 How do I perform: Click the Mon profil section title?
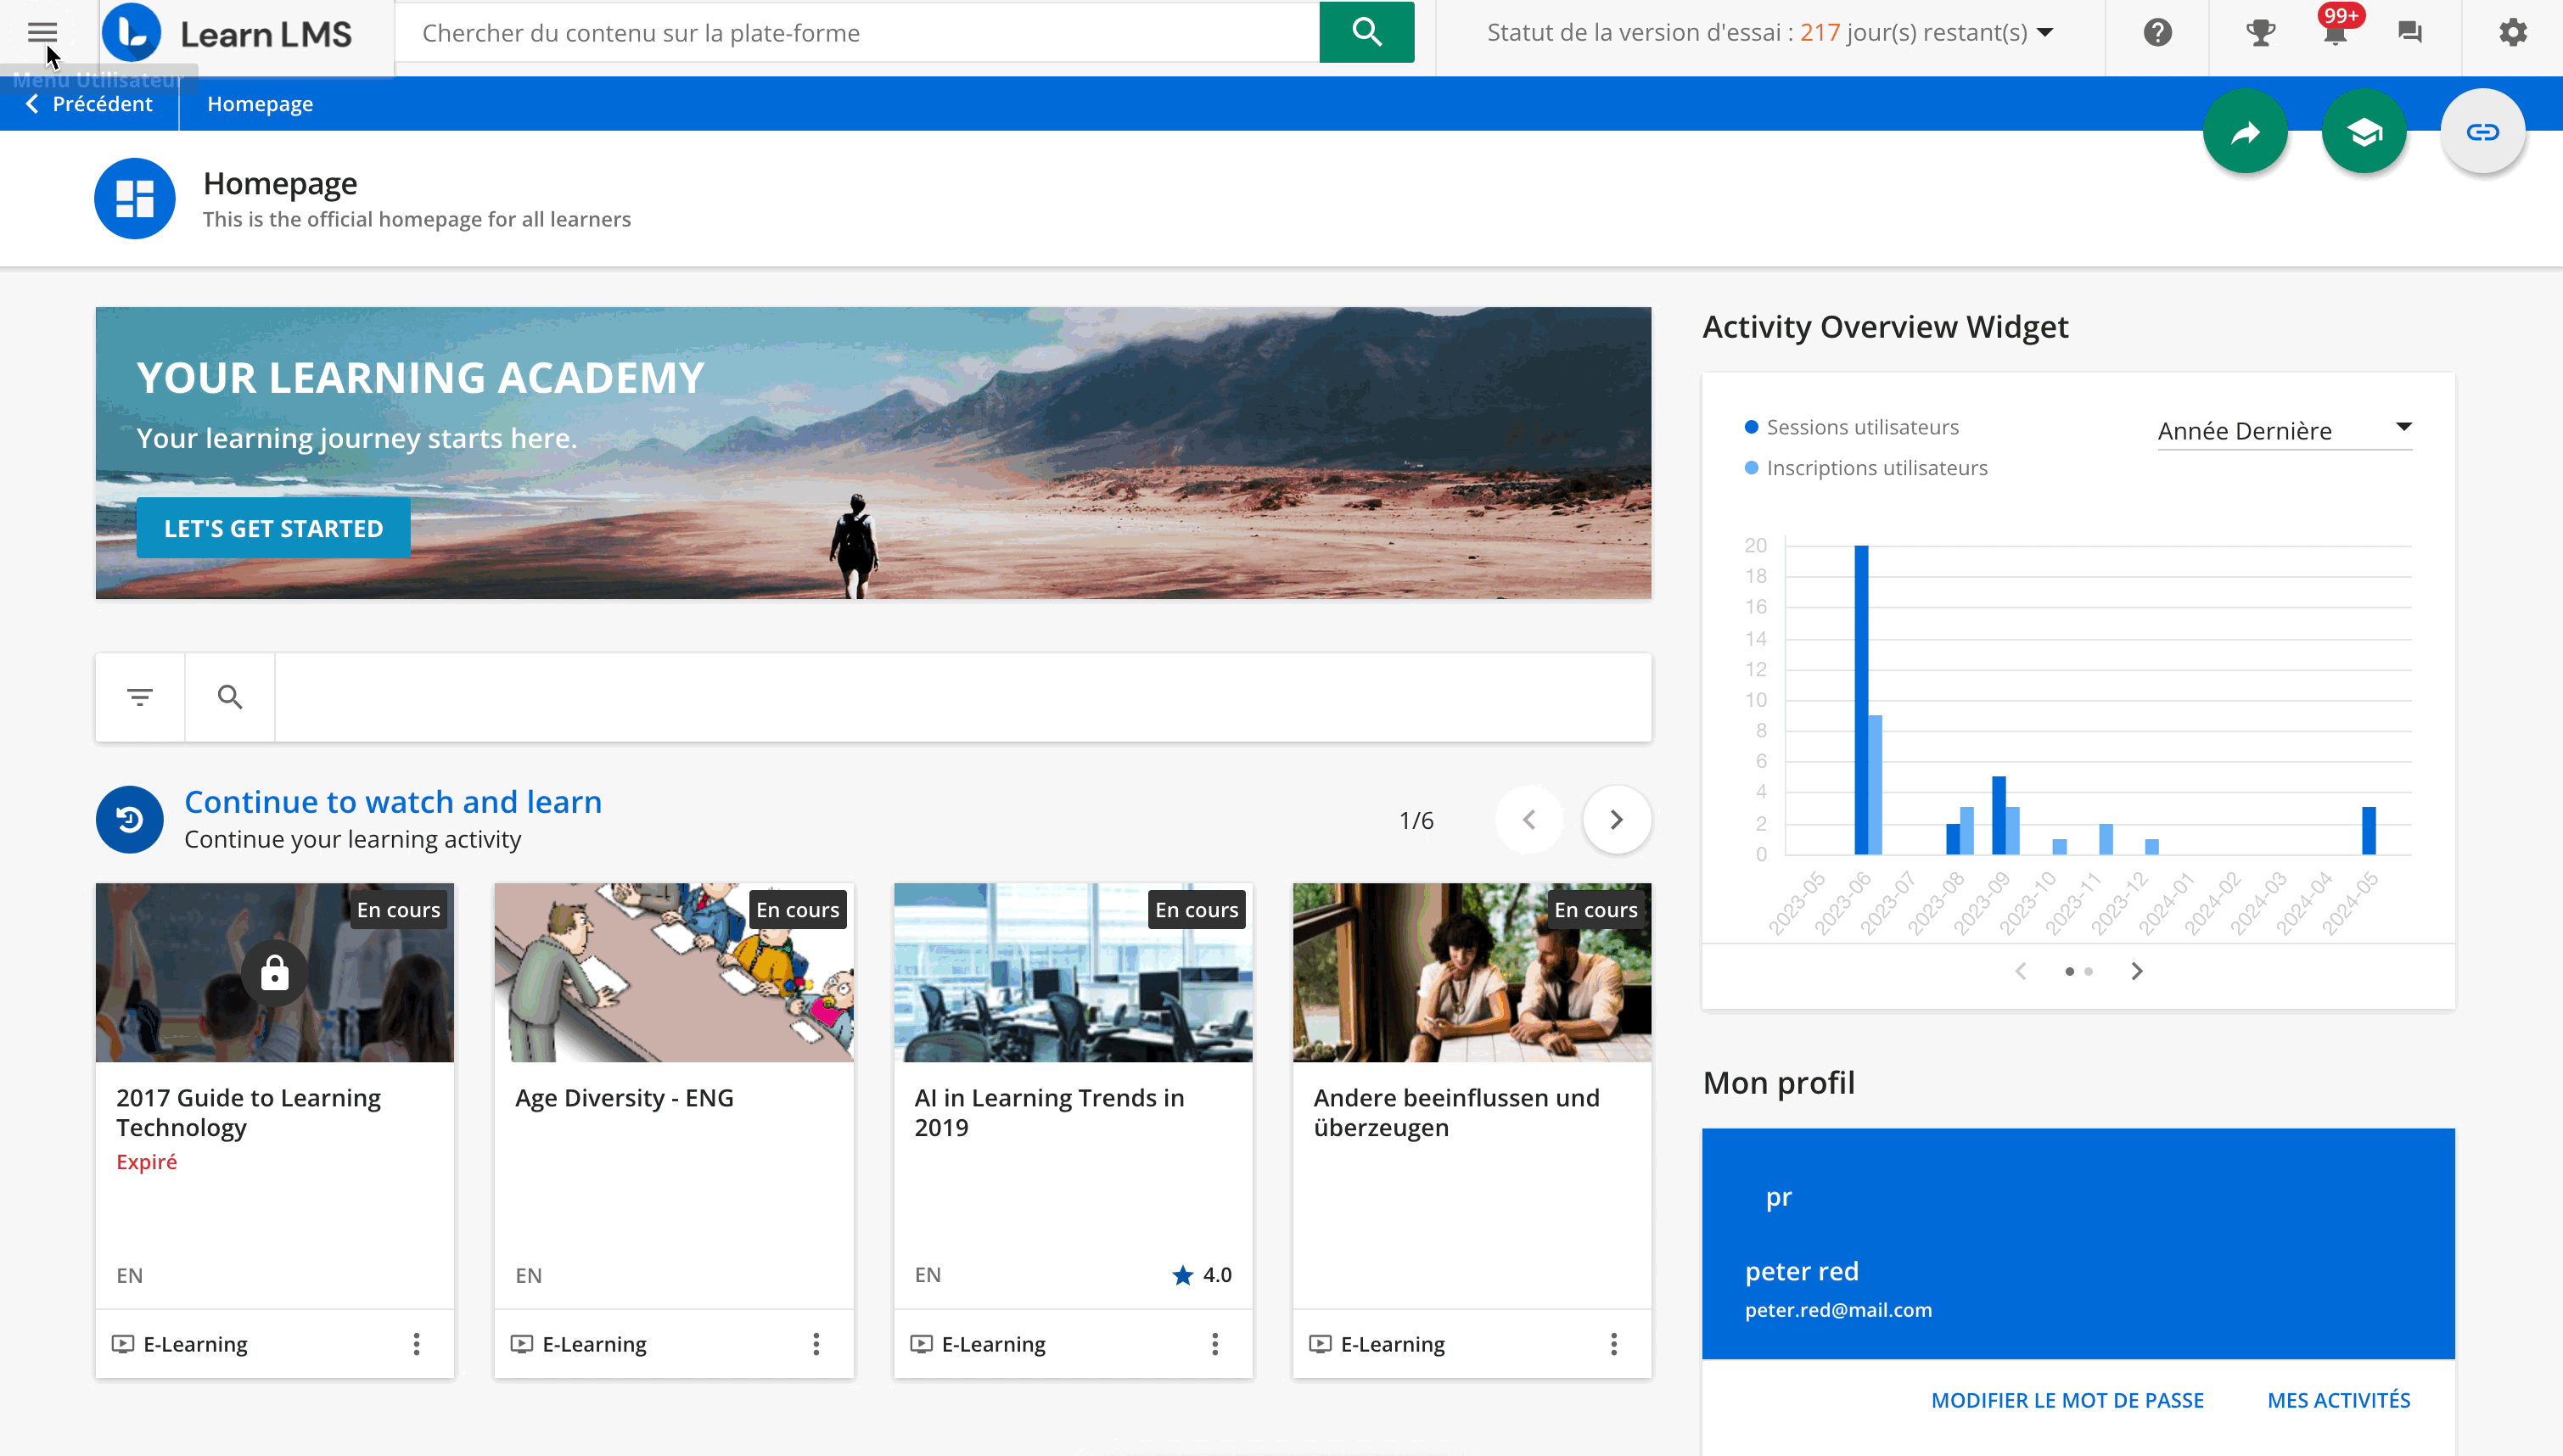tap(1779, 1083)
